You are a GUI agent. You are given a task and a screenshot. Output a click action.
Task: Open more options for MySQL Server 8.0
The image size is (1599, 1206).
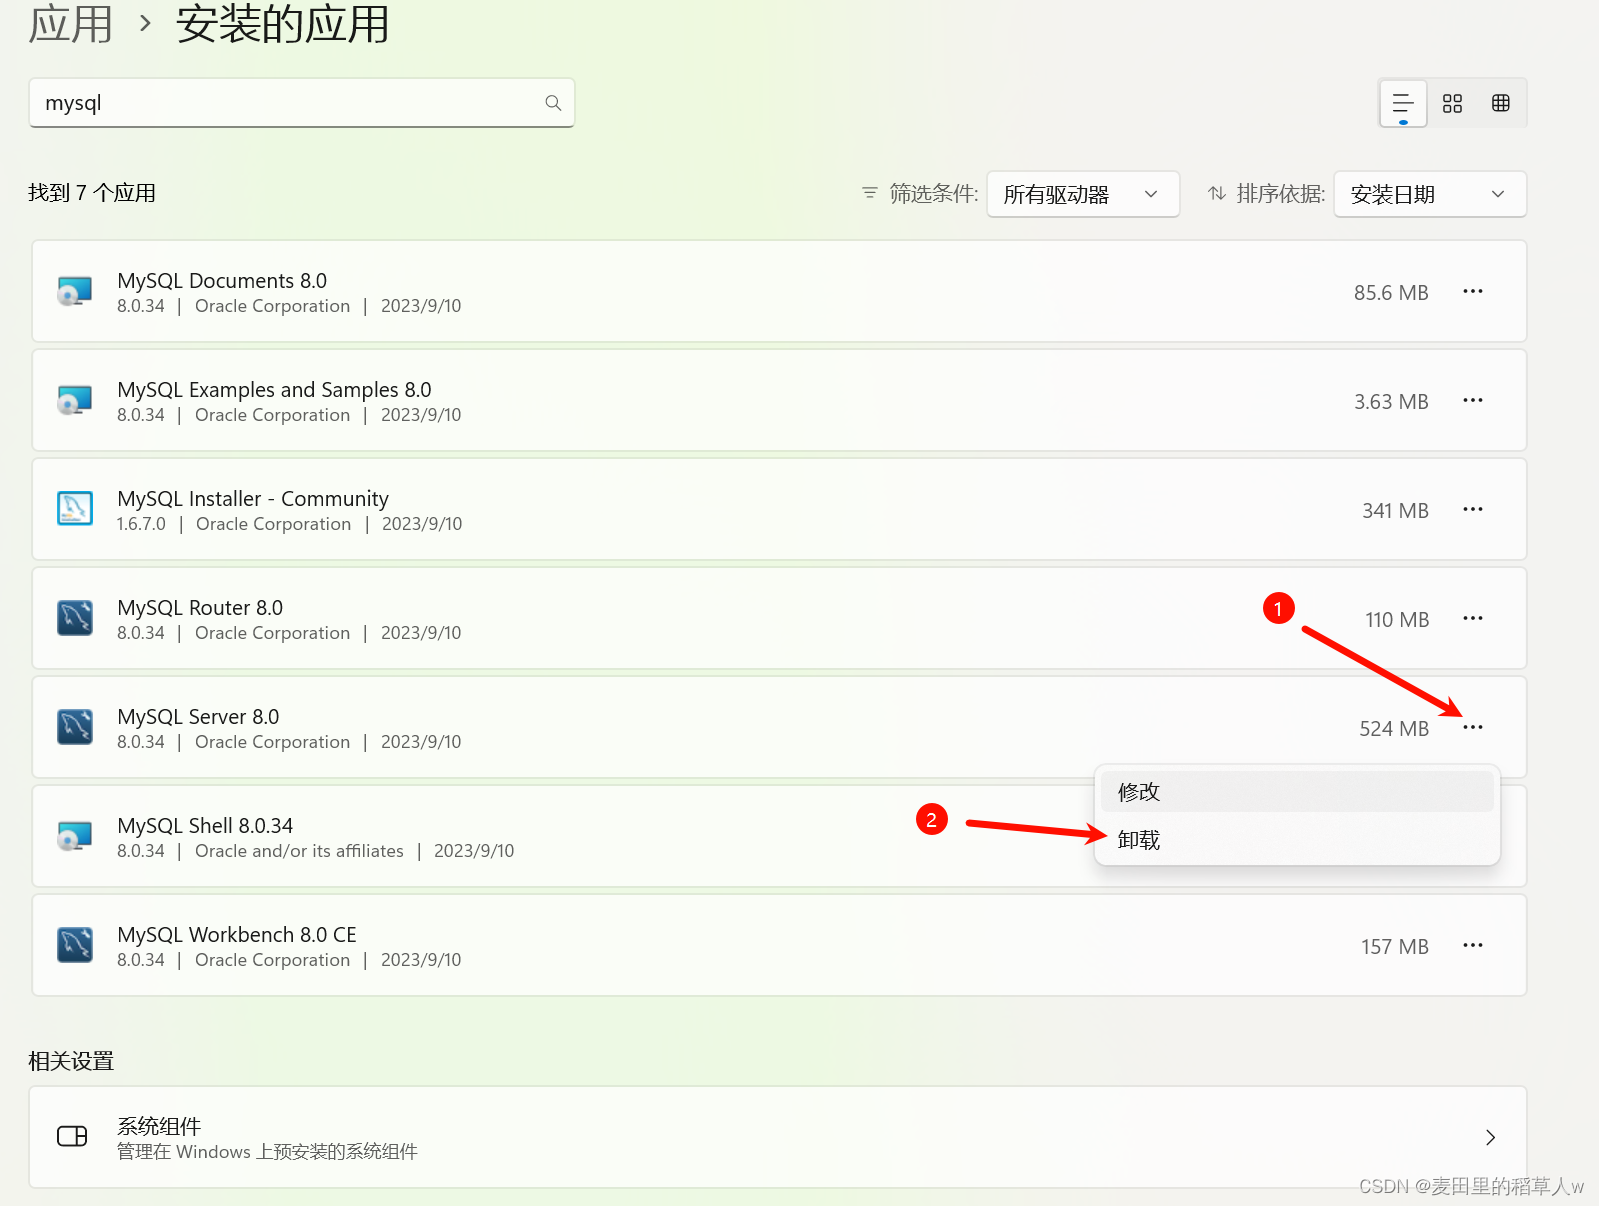pos(1473,727)
